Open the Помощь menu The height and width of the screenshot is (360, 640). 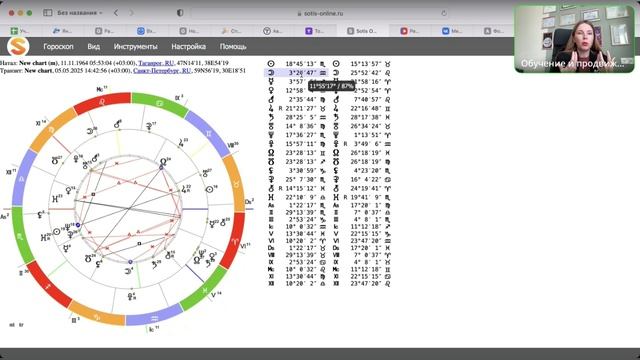[x=233, y=47]
